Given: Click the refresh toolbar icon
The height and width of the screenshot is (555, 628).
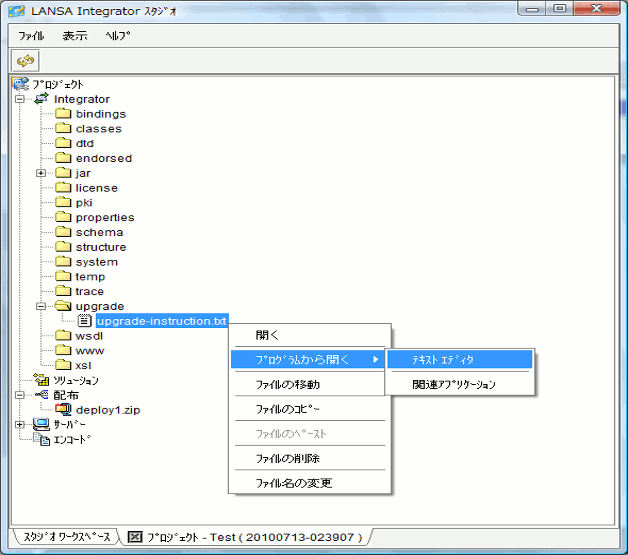Looking at the screenshot, I should [x=25, y=61].
